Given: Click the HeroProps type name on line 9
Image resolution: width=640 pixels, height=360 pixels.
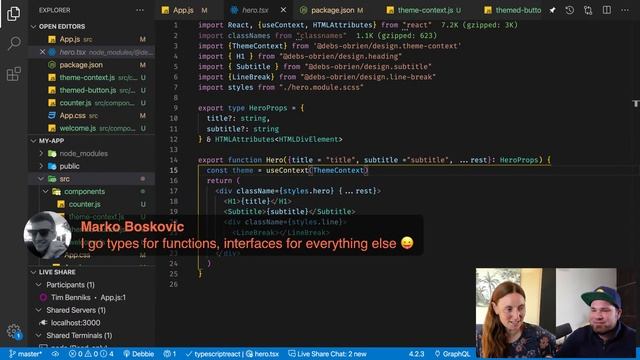Looking at the screenshot, I should click(268, 108).
